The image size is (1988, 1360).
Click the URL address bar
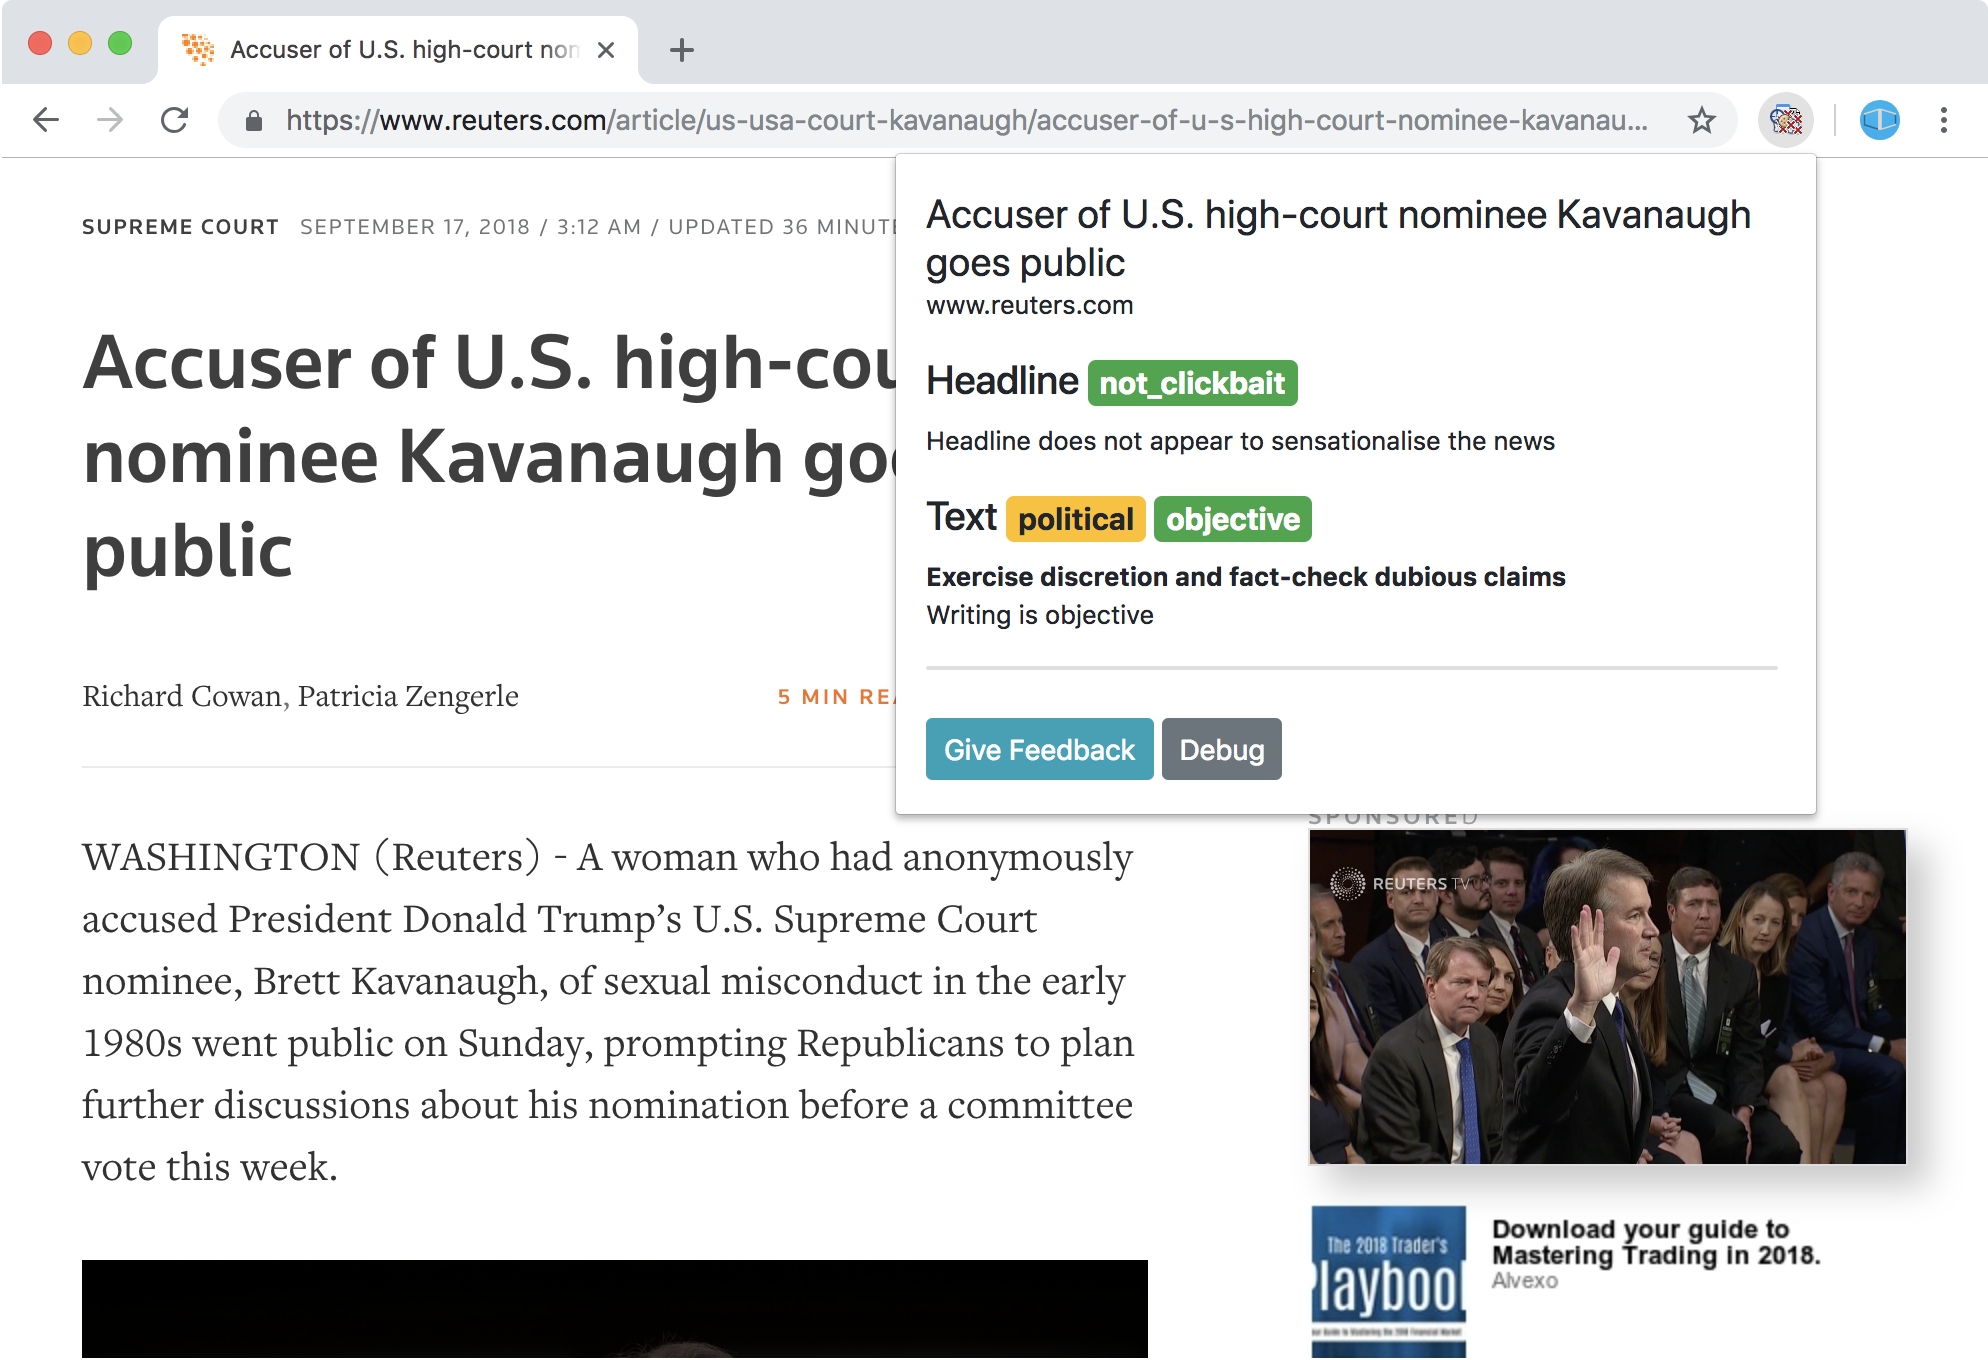coord(960,121)
